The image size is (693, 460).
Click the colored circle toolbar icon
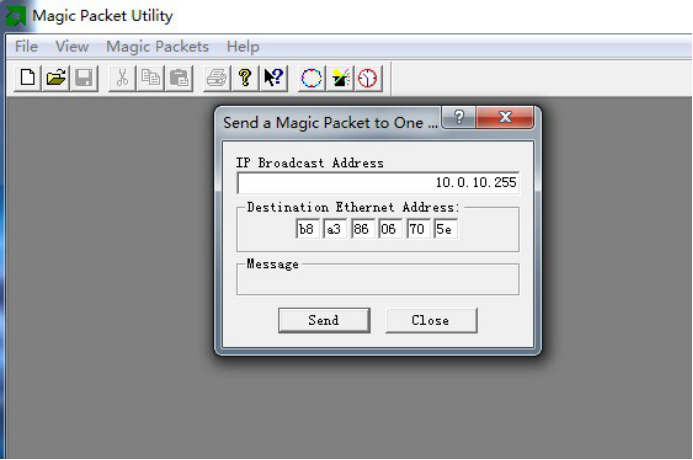[312, 78]
